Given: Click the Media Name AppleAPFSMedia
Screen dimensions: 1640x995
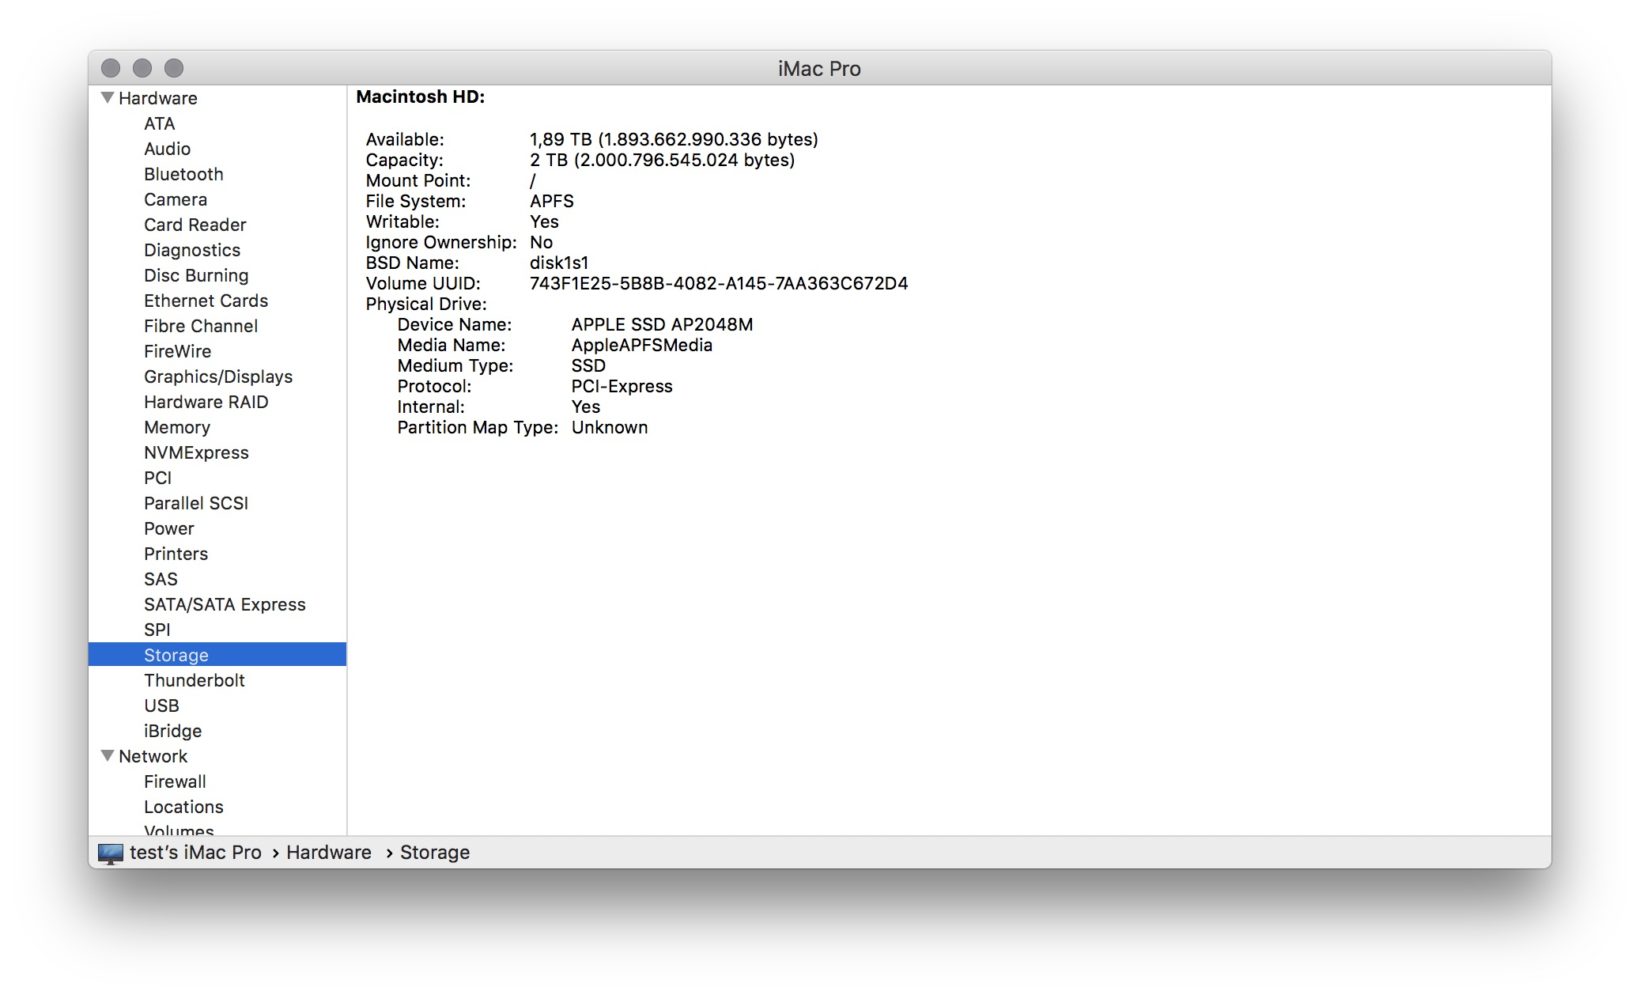Looking at the screenshot, I should (642, 345).
